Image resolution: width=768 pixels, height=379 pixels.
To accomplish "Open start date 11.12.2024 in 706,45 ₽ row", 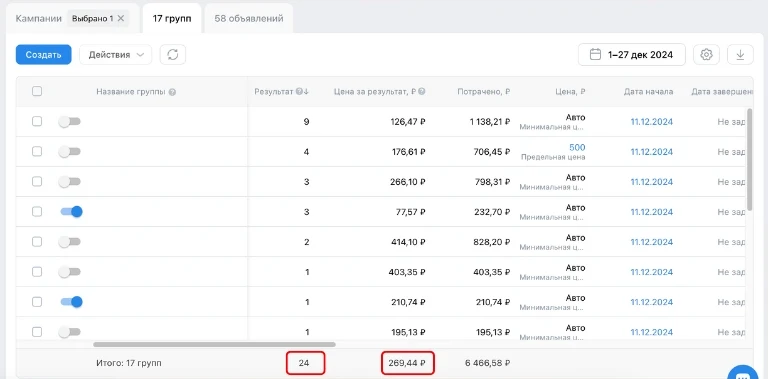I will point(651,152).
